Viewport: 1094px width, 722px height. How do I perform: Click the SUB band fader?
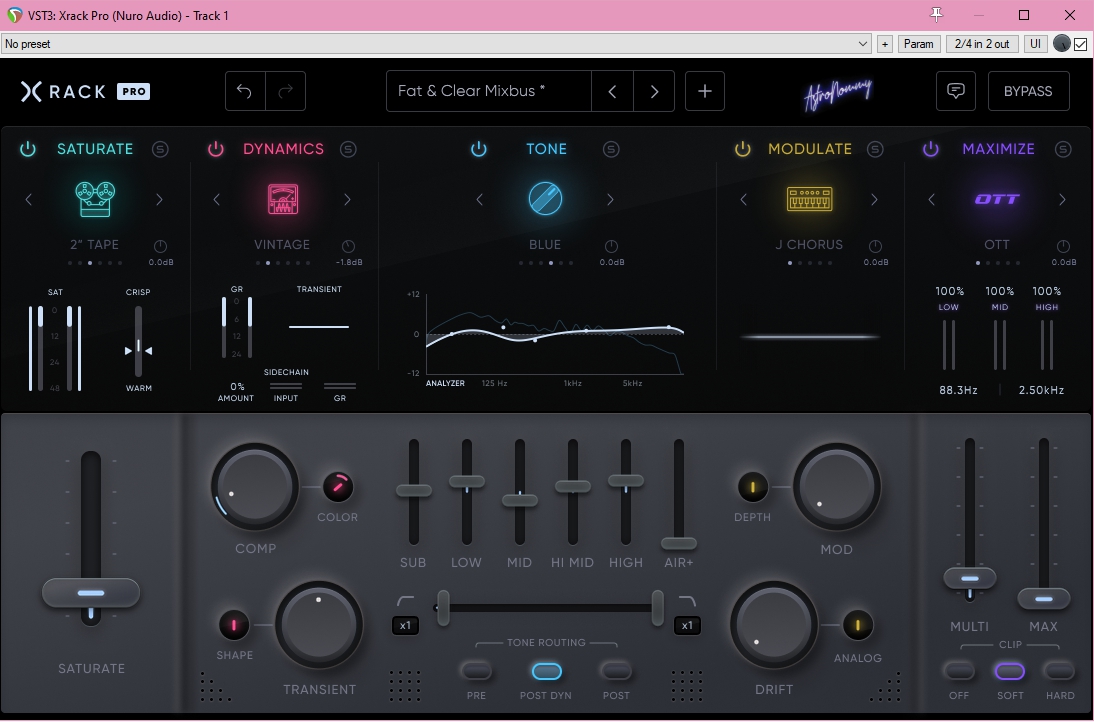click(414, 490)
